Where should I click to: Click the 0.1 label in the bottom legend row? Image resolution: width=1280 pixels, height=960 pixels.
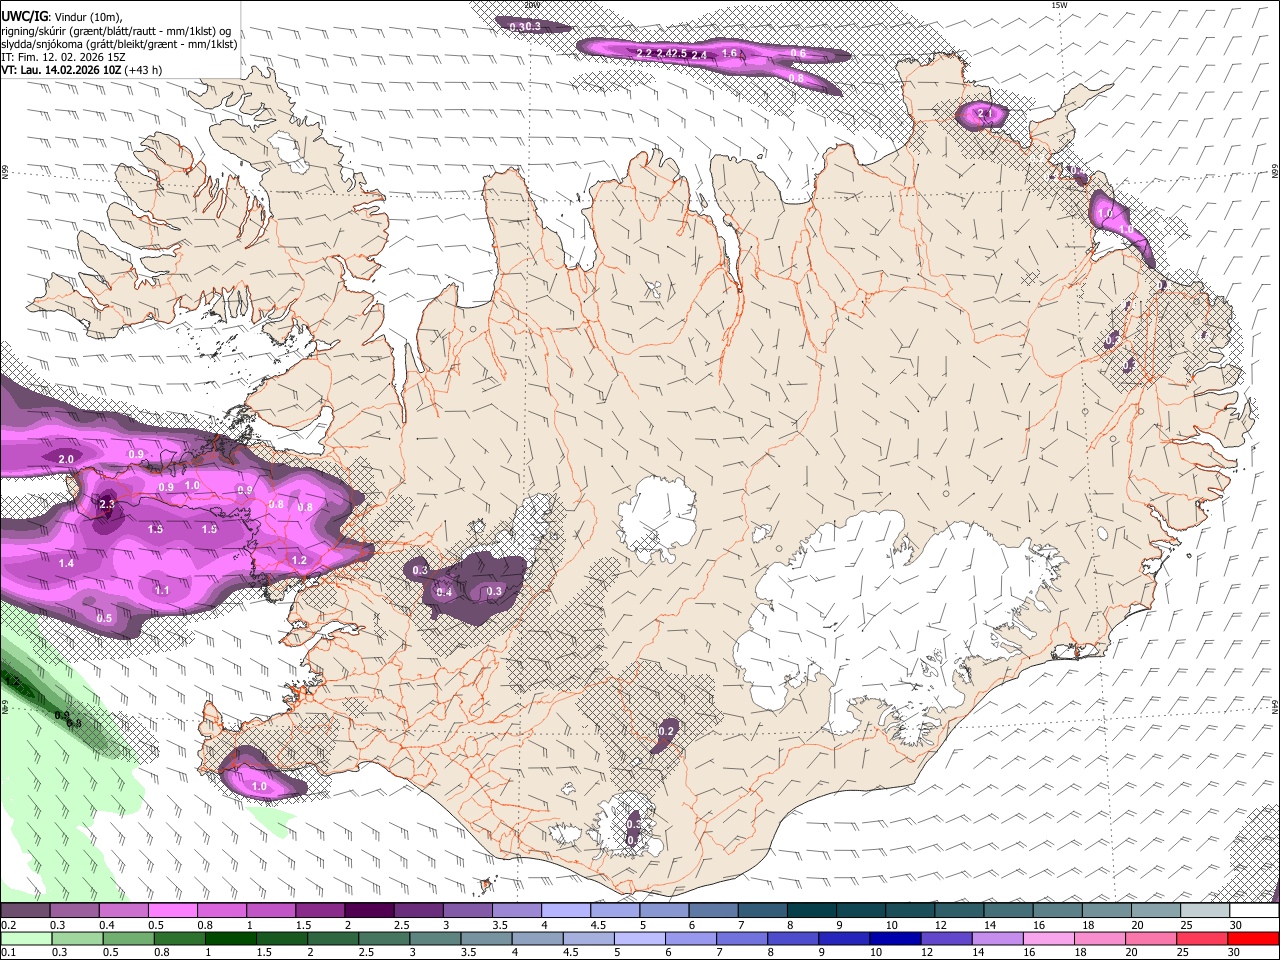[8, 953]
